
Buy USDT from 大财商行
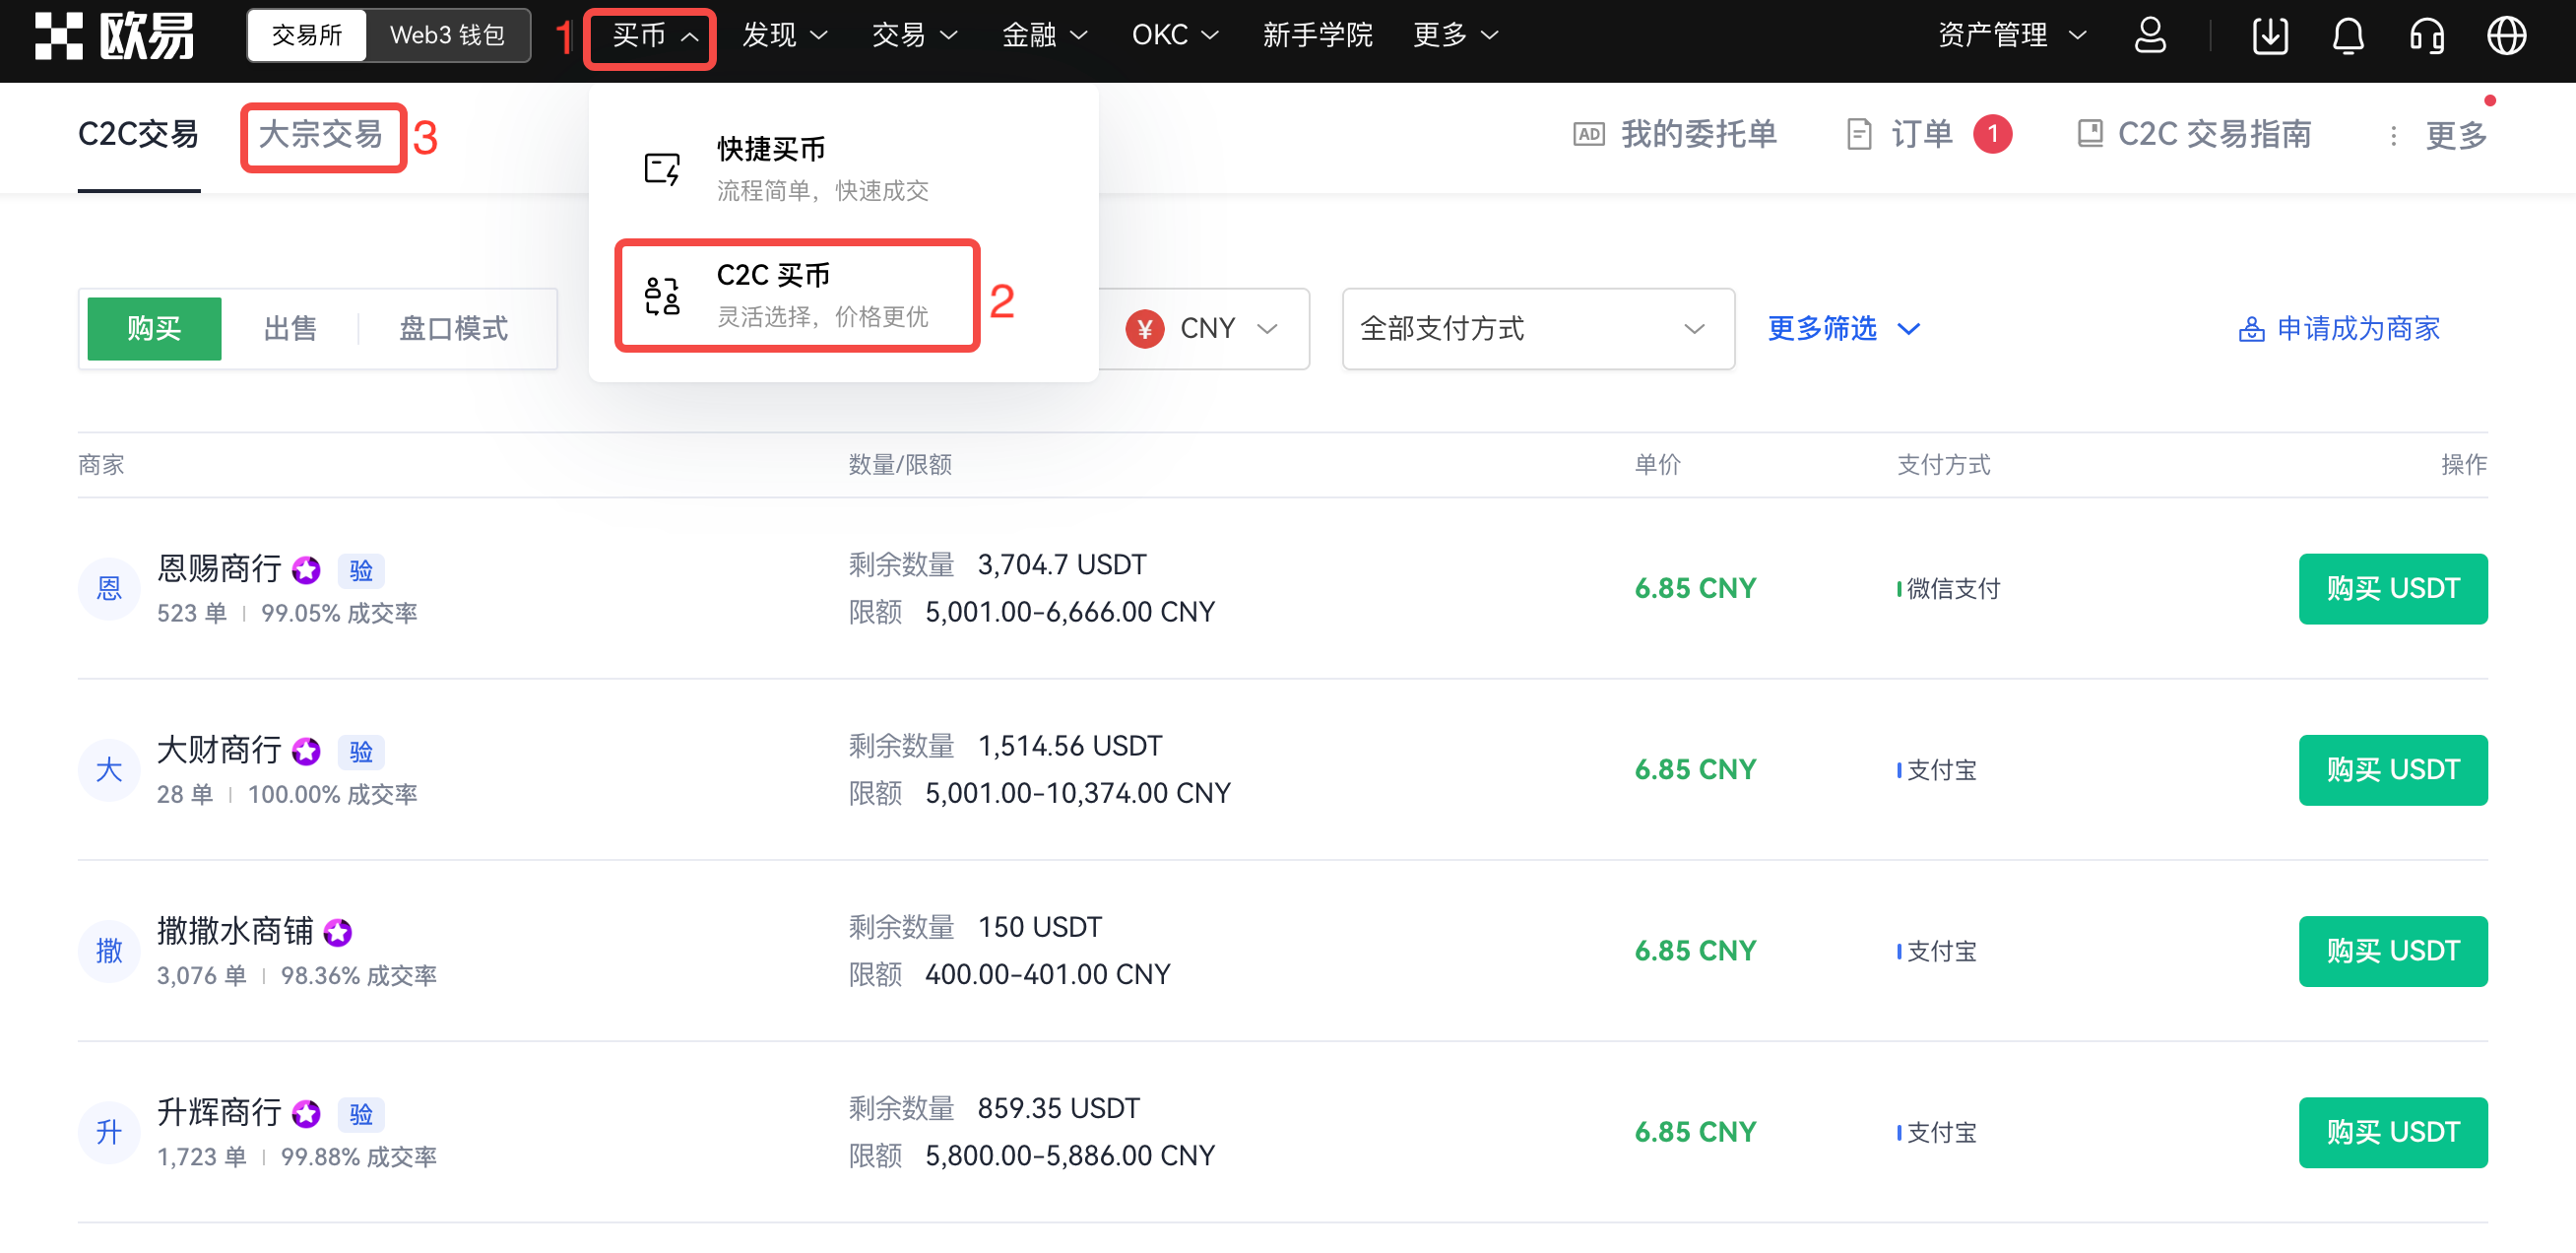(x=2392, y=769)
